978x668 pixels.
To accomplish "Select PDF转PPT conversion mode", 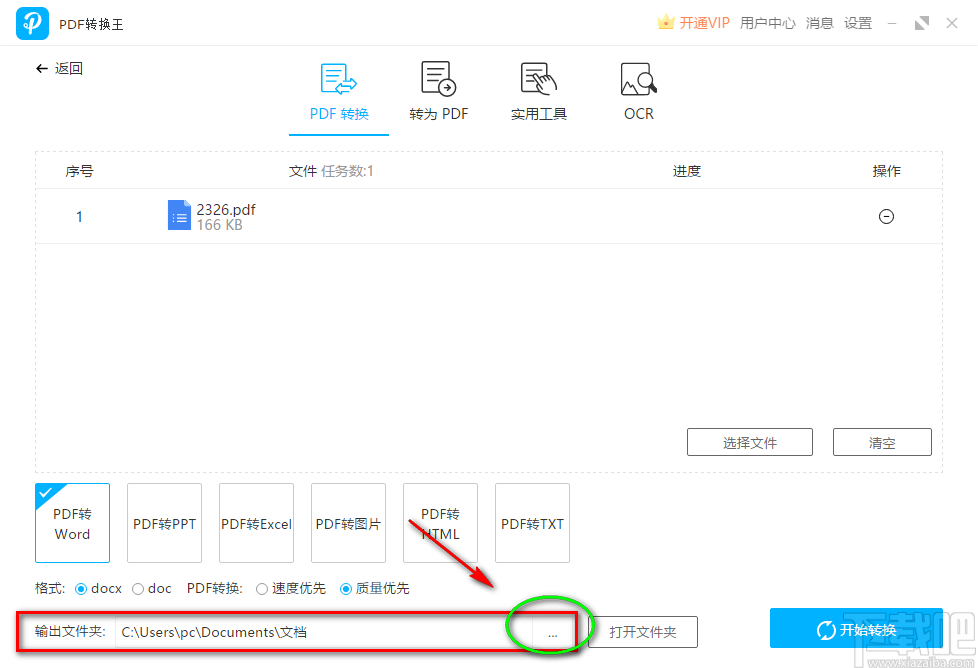I will 164,523.
